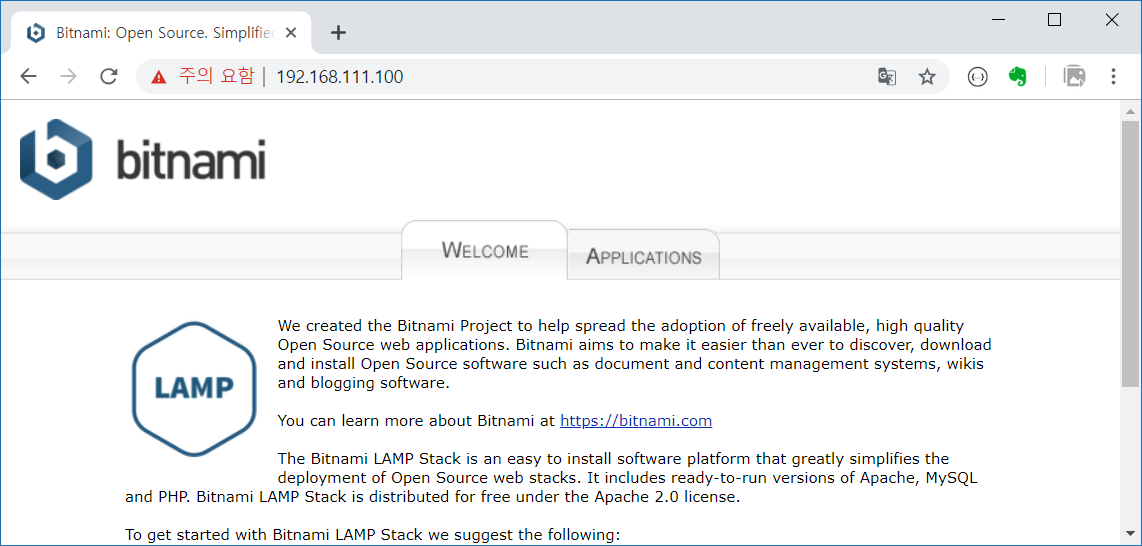Open the security warning triangle icon
Screen dimensions: 1142x546
[x=159, y=77]
